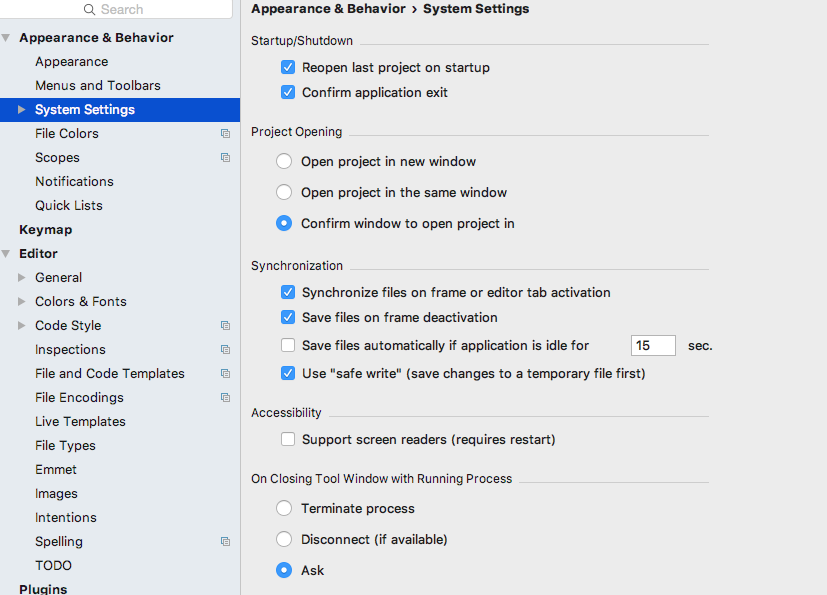Click project-level icon beside File Encodings
Screen dimensions: 827x595
pos(225,397)
